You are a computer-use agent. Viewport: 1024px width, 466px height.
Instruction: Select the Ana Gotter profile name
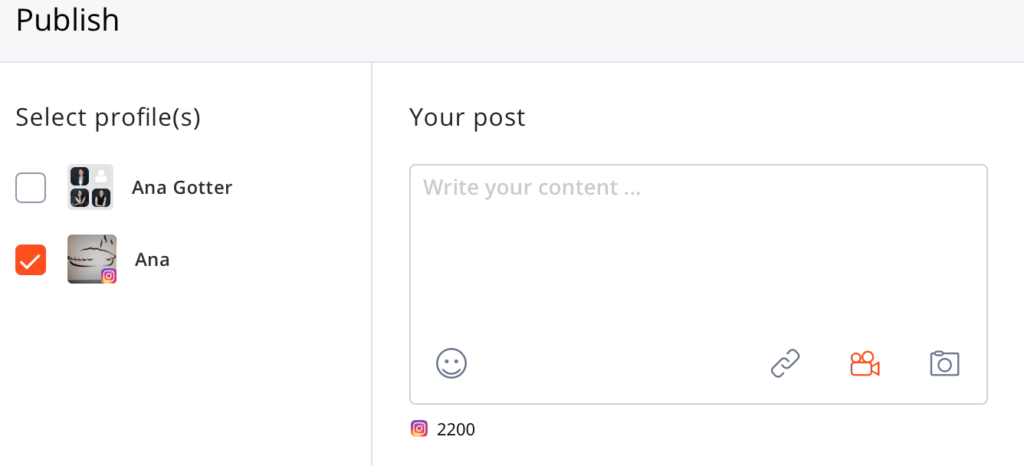182,187
